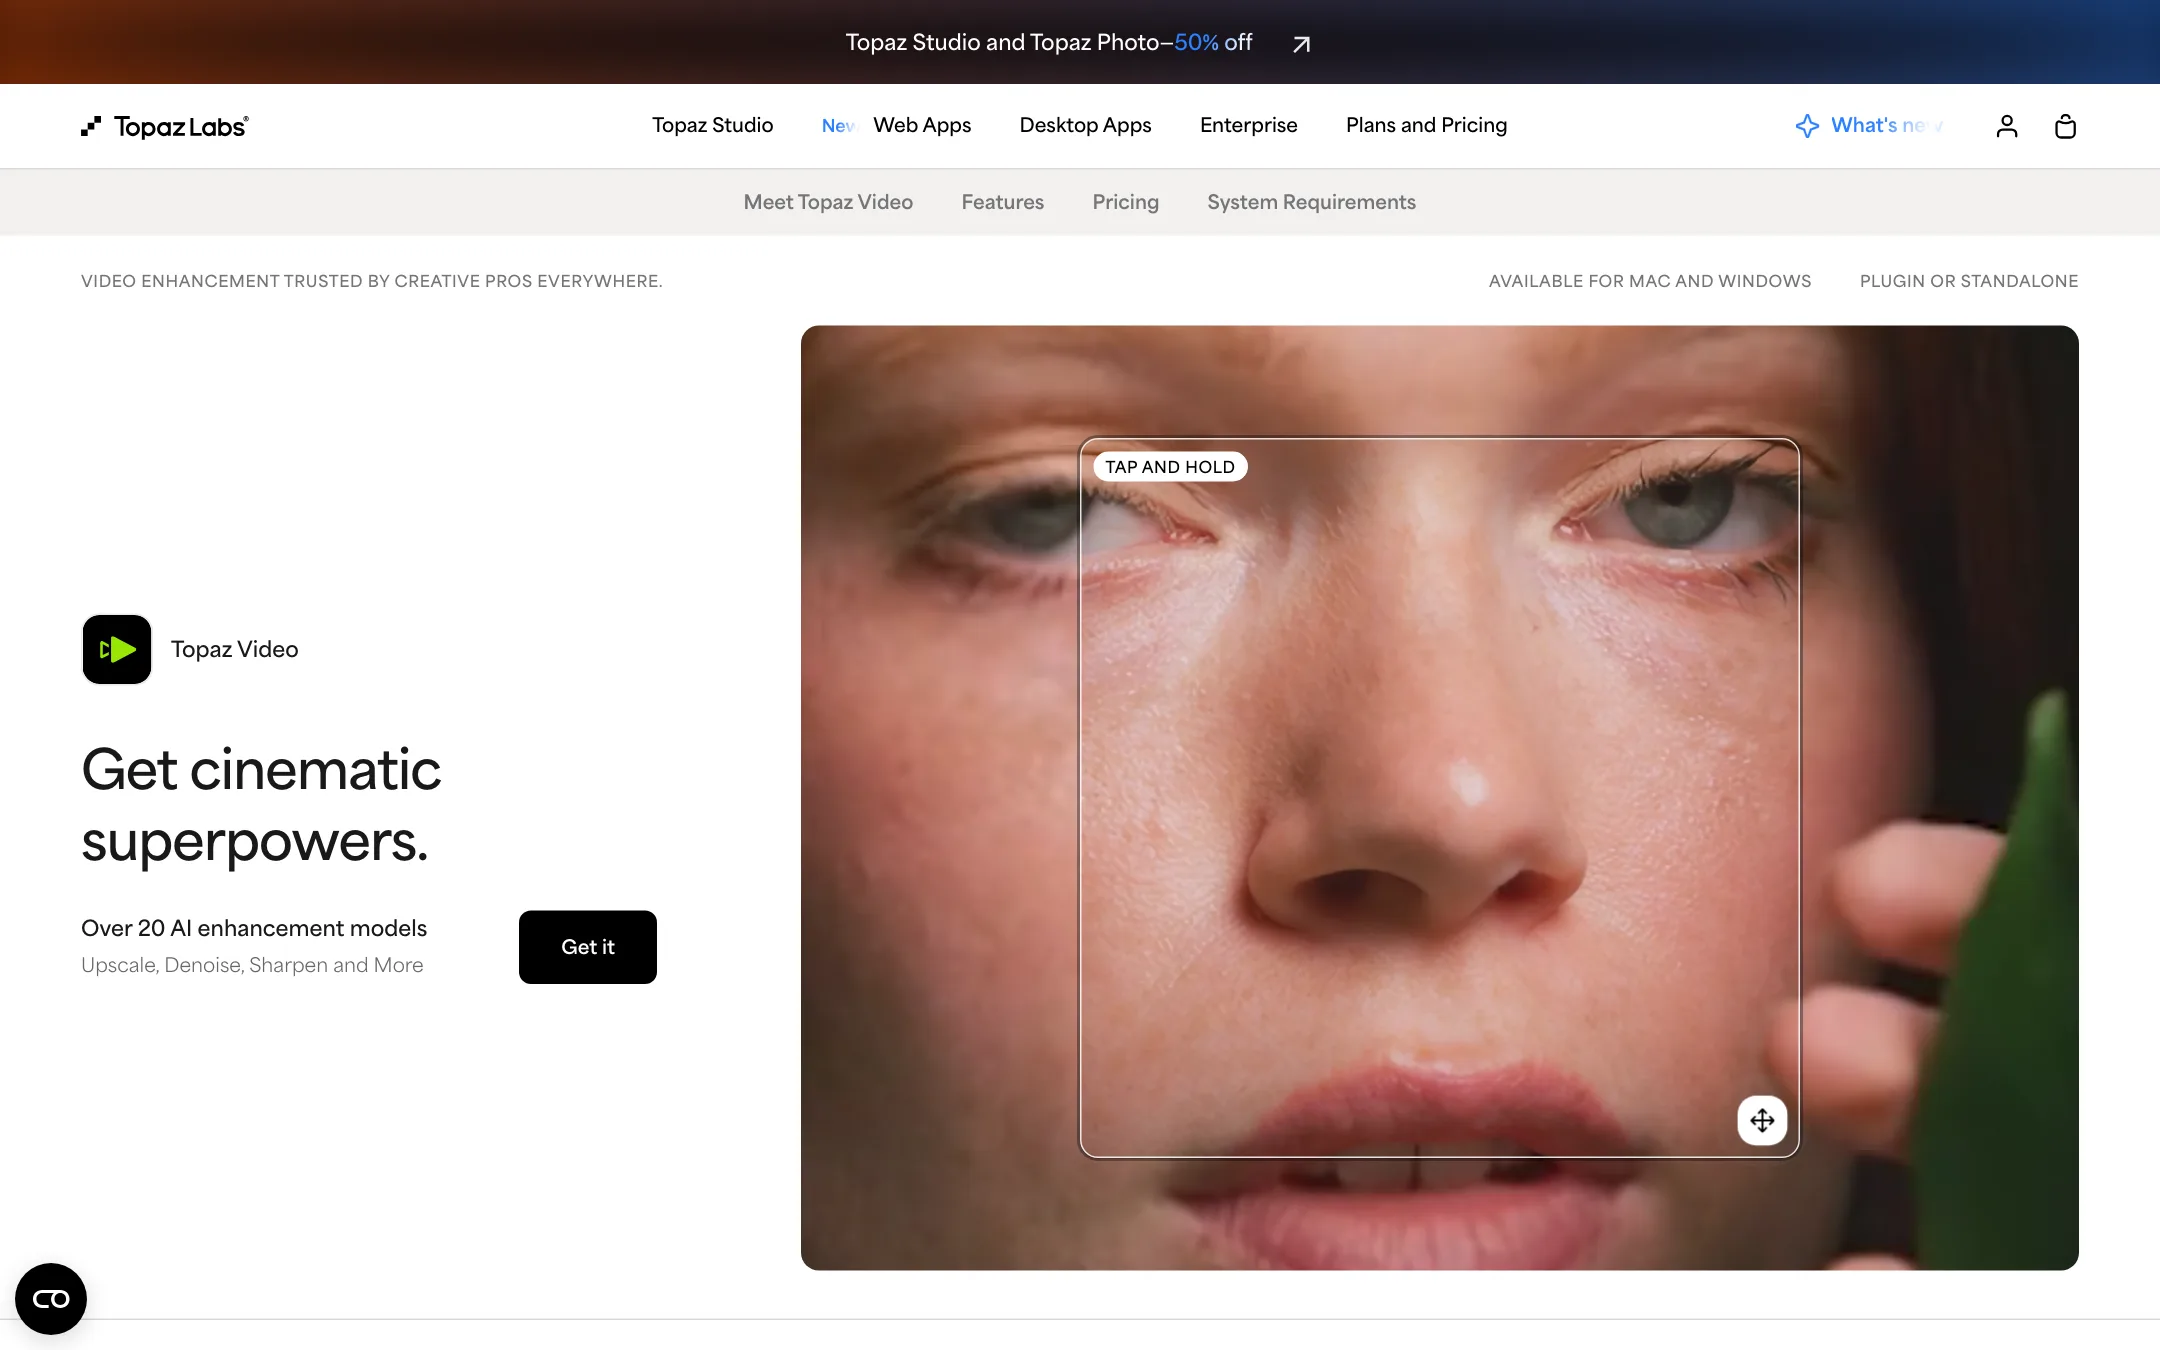Open the Topaz Studio menu

[712, 125]
